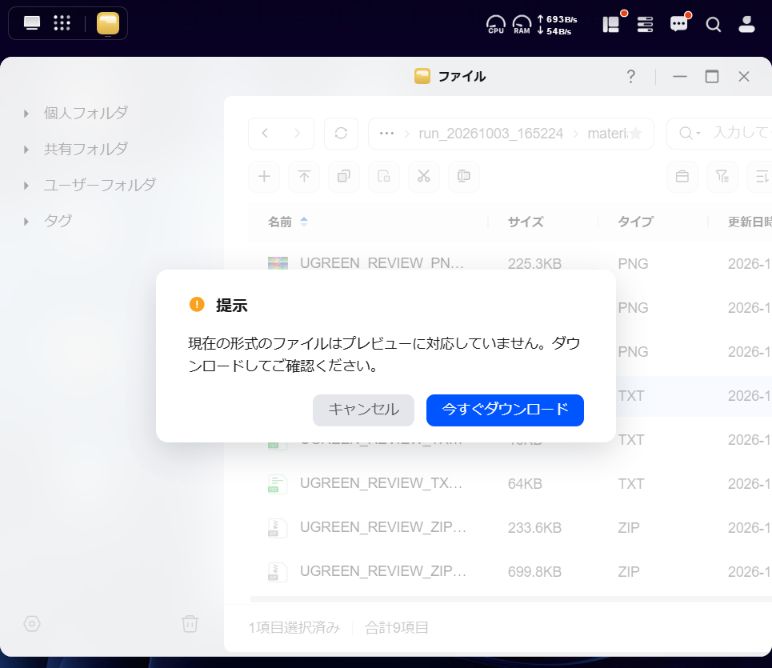Image resolution: width=772 pixels, height=668 pixels.
Task: Click サイズ column header
Action: [525, 222]
